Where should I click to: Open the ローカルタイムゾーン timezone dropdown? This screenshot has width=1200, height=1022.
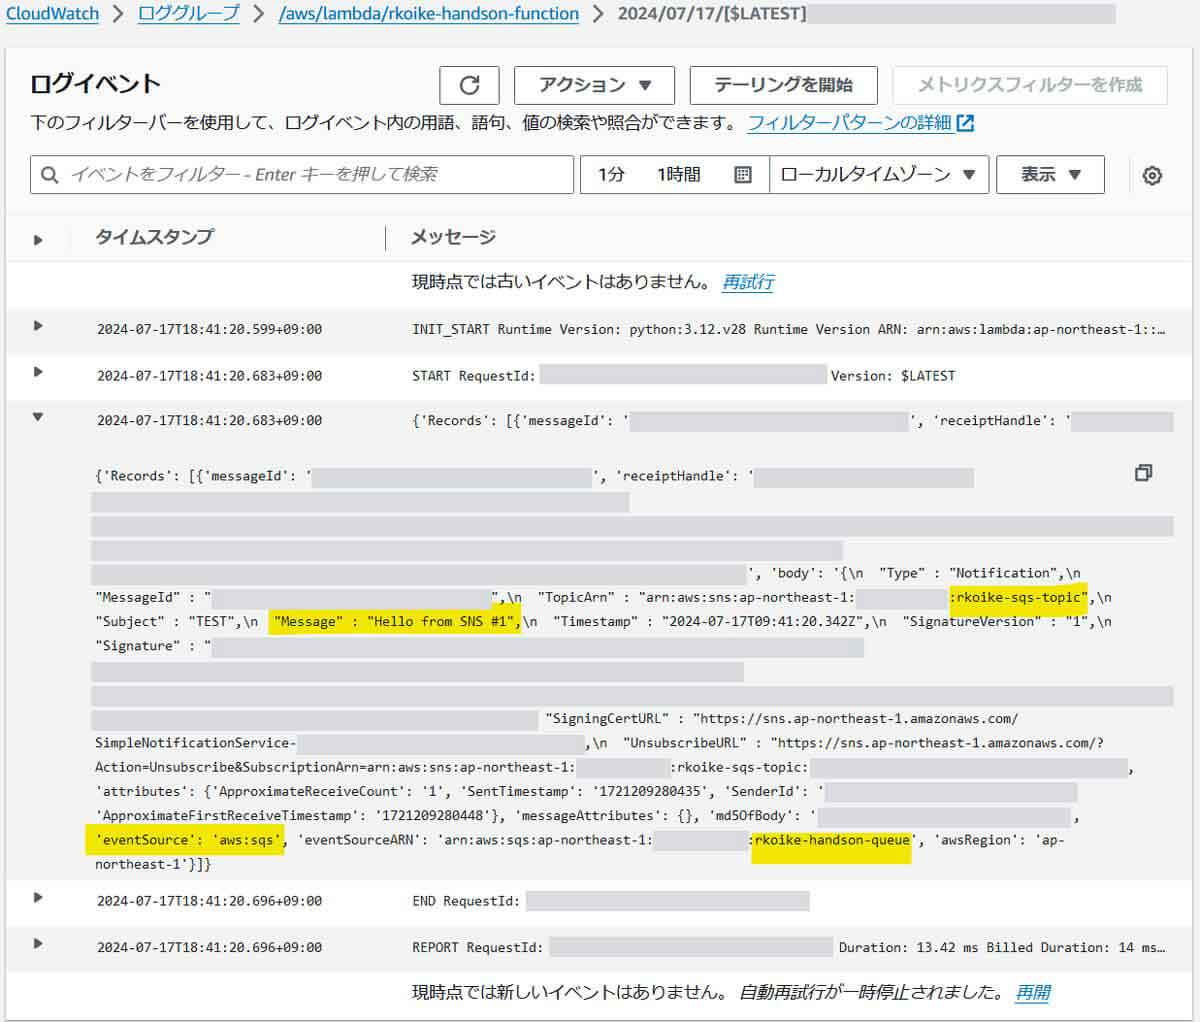(878, 174)
